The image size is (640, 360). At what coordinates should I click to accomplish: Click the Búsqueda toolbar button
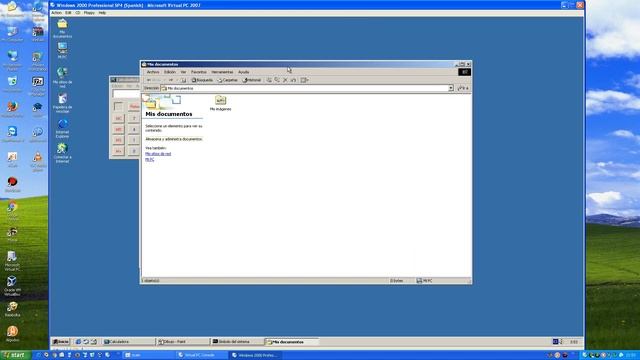click(x=202, y=80)
